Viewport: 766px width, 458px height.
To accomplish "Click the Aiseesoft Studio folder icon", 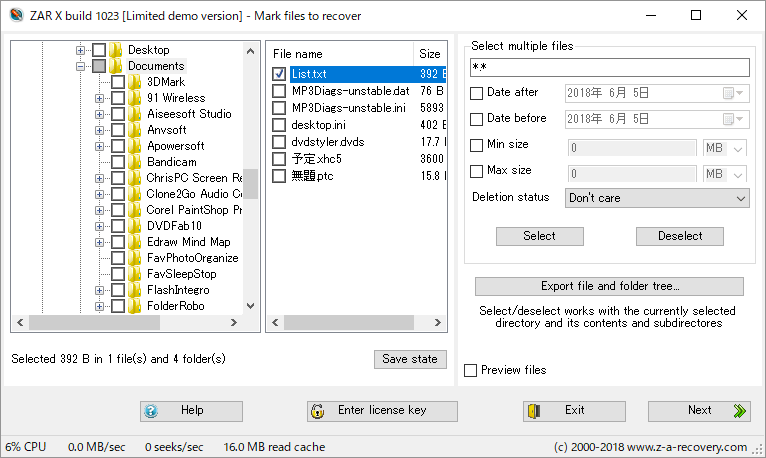I will click(135, 114).
